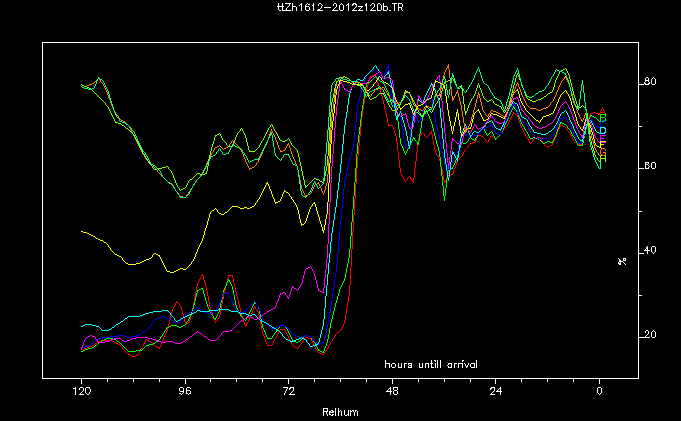Select the magenta series label F
This screenshot has height=421, width=681.
pos(602,144)
